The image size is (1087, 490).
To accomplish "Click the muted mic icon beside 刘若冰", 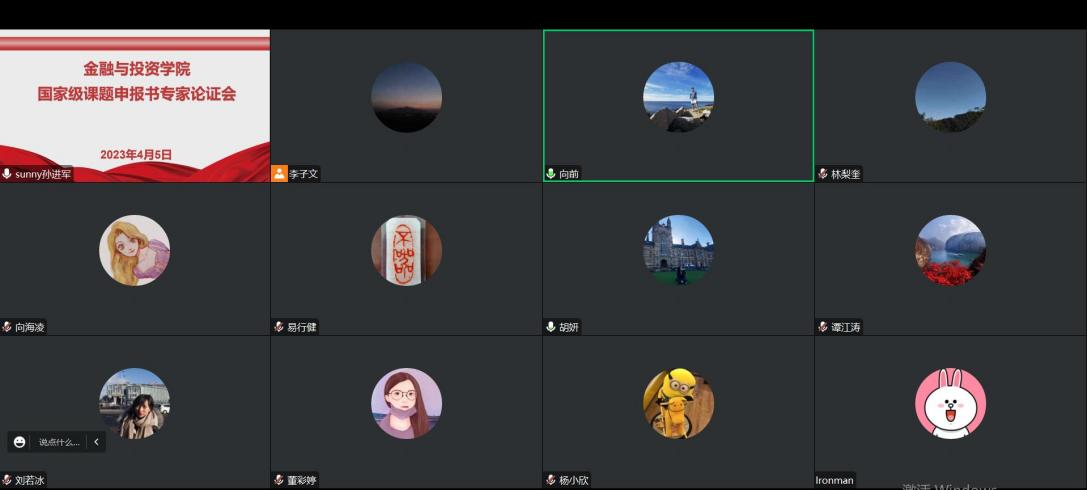I will [x=7, y=480].
